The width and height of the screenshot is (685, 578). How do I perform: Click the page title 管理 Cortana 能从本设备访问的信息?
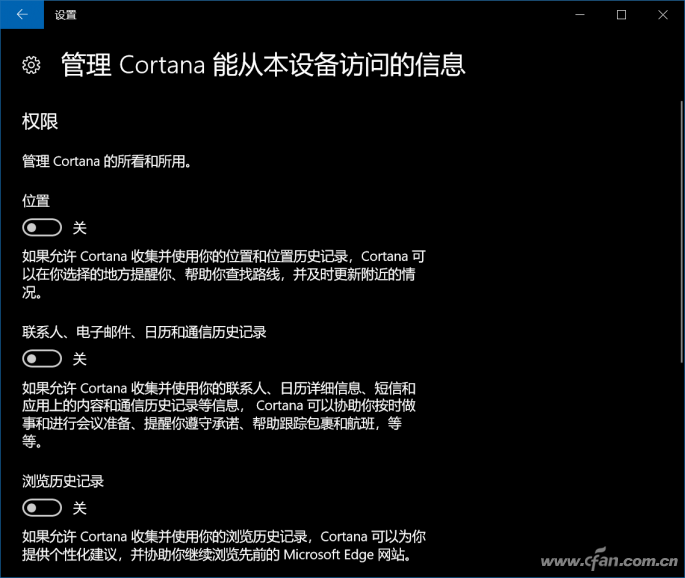[x=263, y=65]
